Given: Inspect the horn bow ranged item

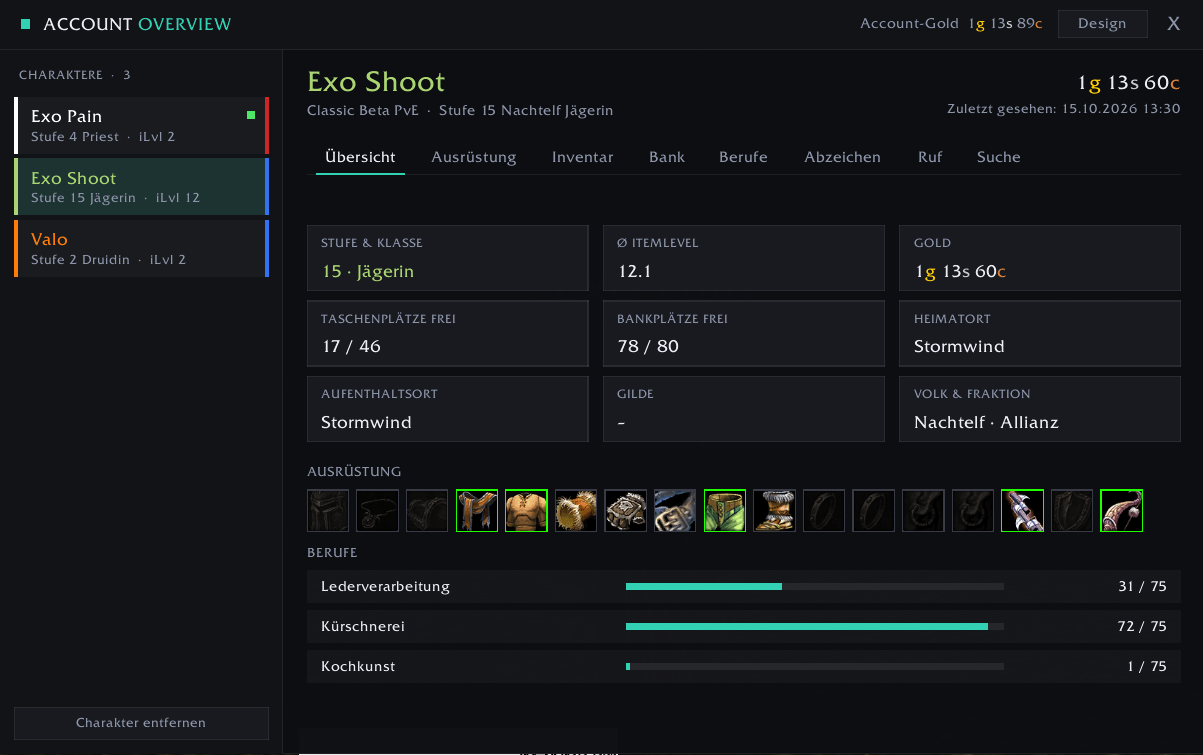Looking at the screenshot, I should 1122,510.
